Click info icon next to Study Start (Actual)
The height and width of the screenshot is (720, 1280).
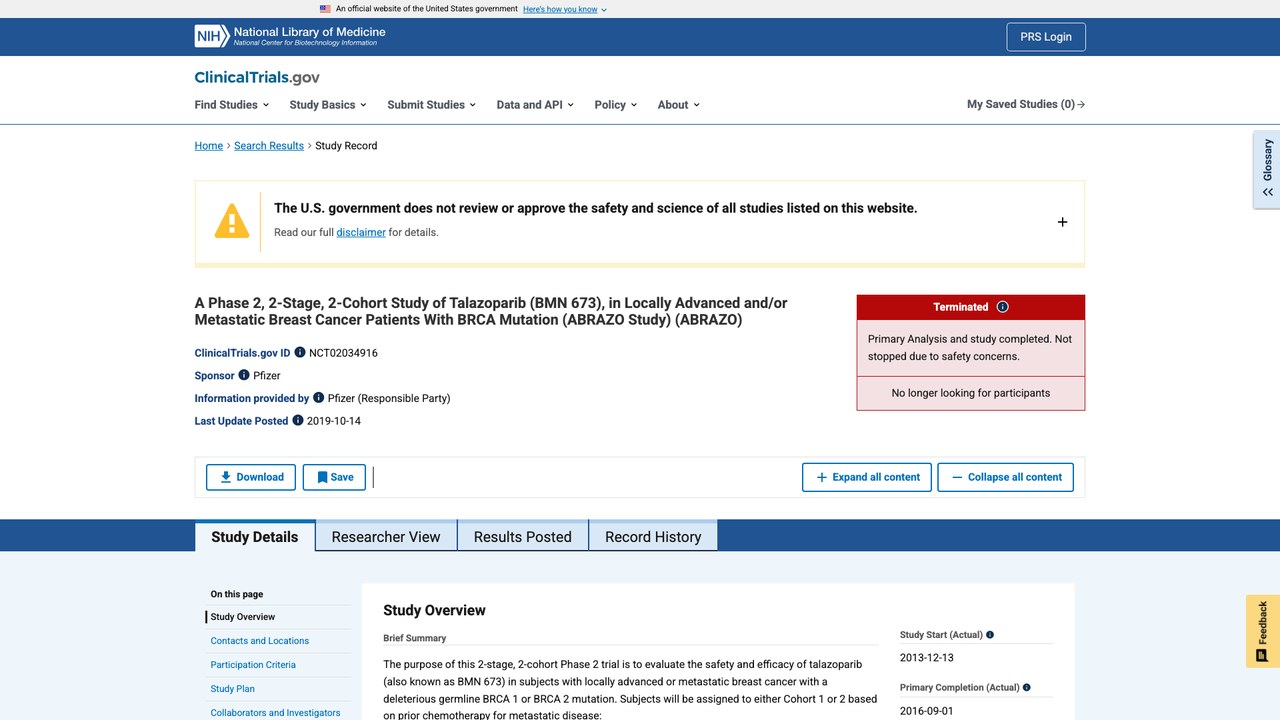coord(990,635)
